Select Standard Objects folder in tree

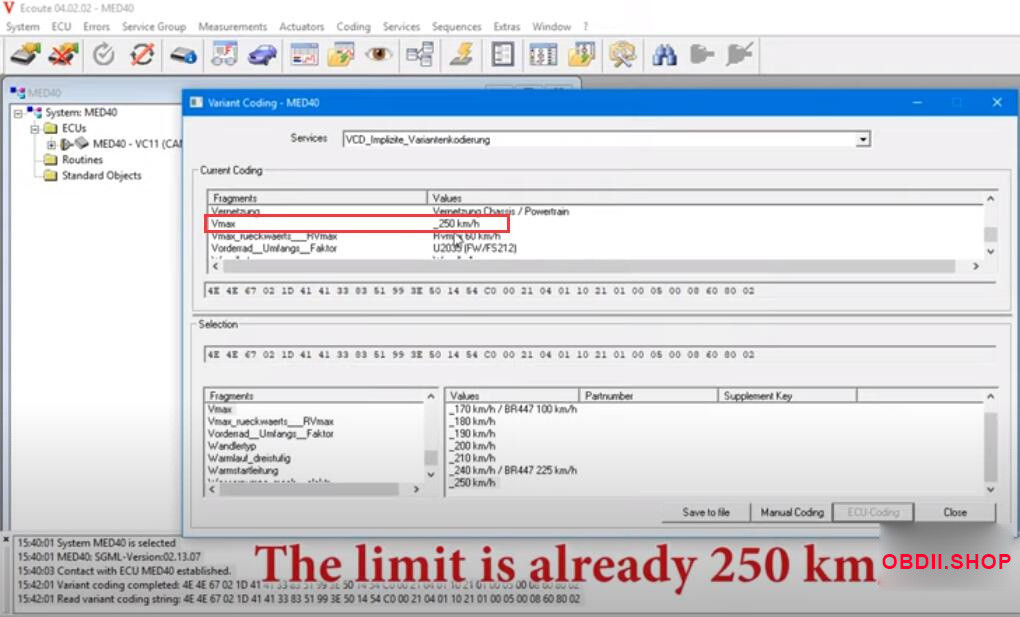pos(101,176)
